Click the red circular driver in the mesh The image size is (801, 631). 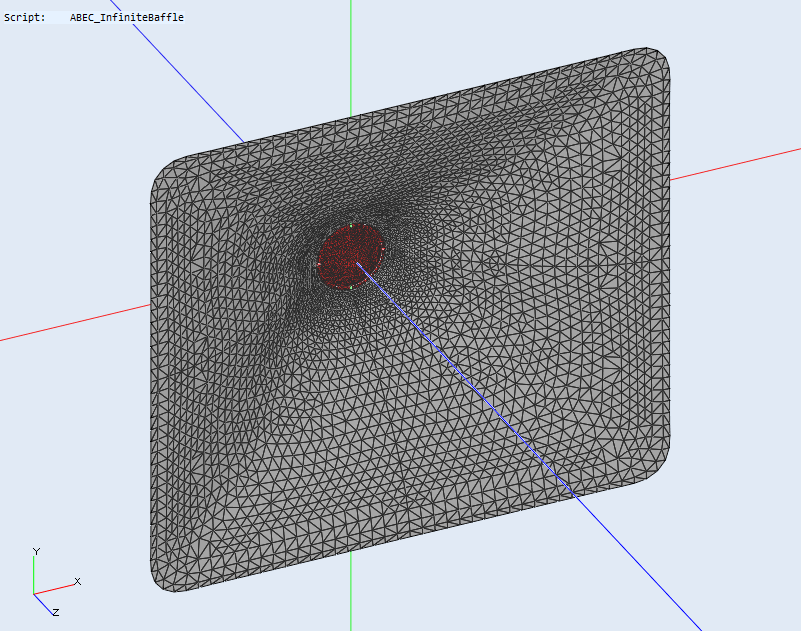[x=351, y=256]
